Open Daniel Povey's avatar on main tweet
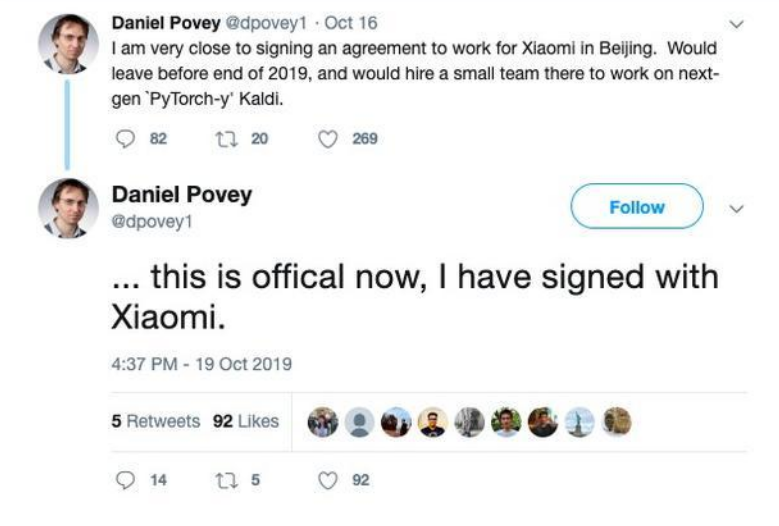Image resolution: width=779 pixels, height=526 pixels. (67, 209)
